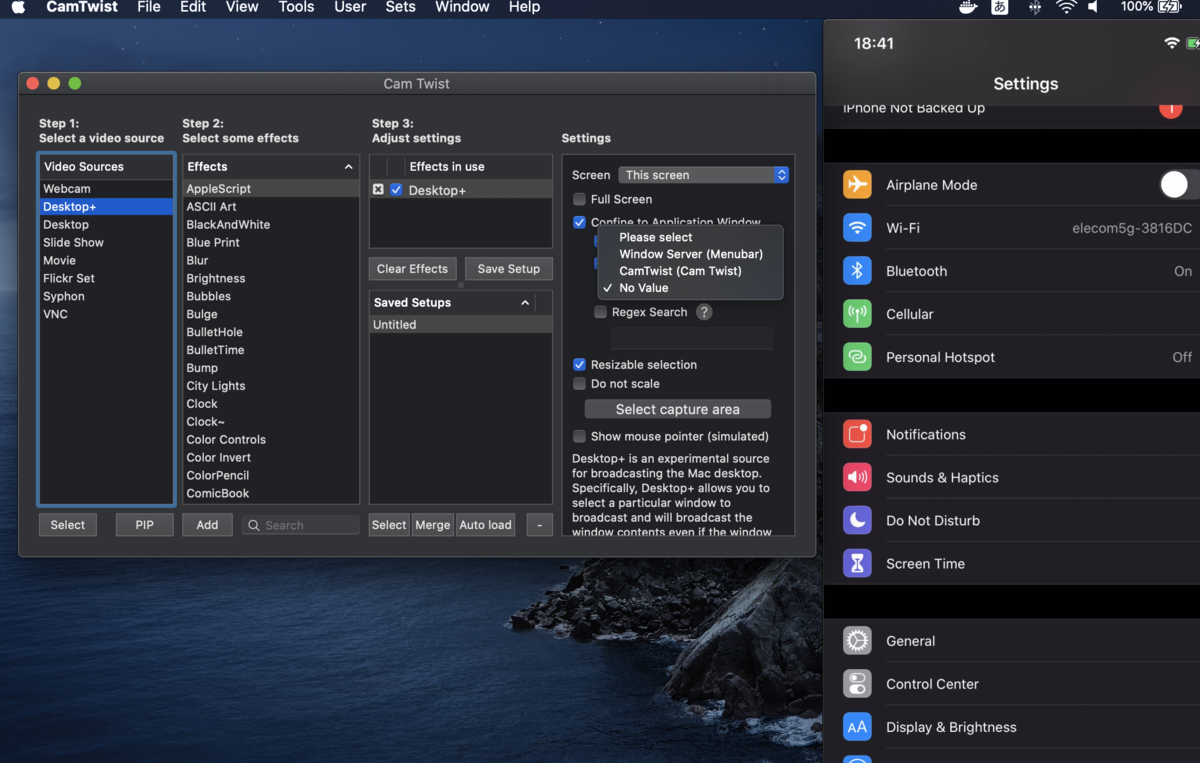This screenshot has width=1200, height=763.
Task: Open the Window menu
Action: [462, 7]
